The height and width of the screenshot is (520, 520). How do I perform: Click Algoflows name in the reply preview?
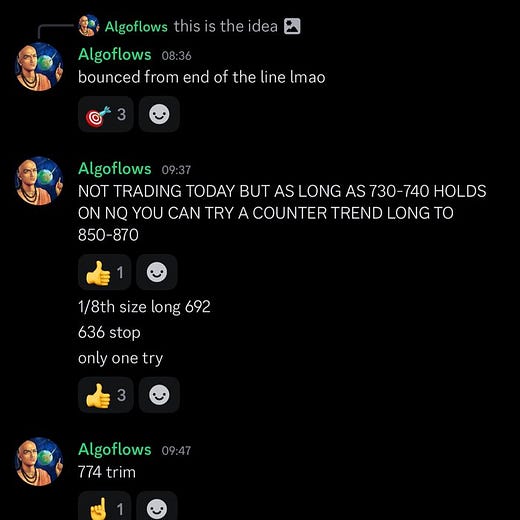(136, 27)
